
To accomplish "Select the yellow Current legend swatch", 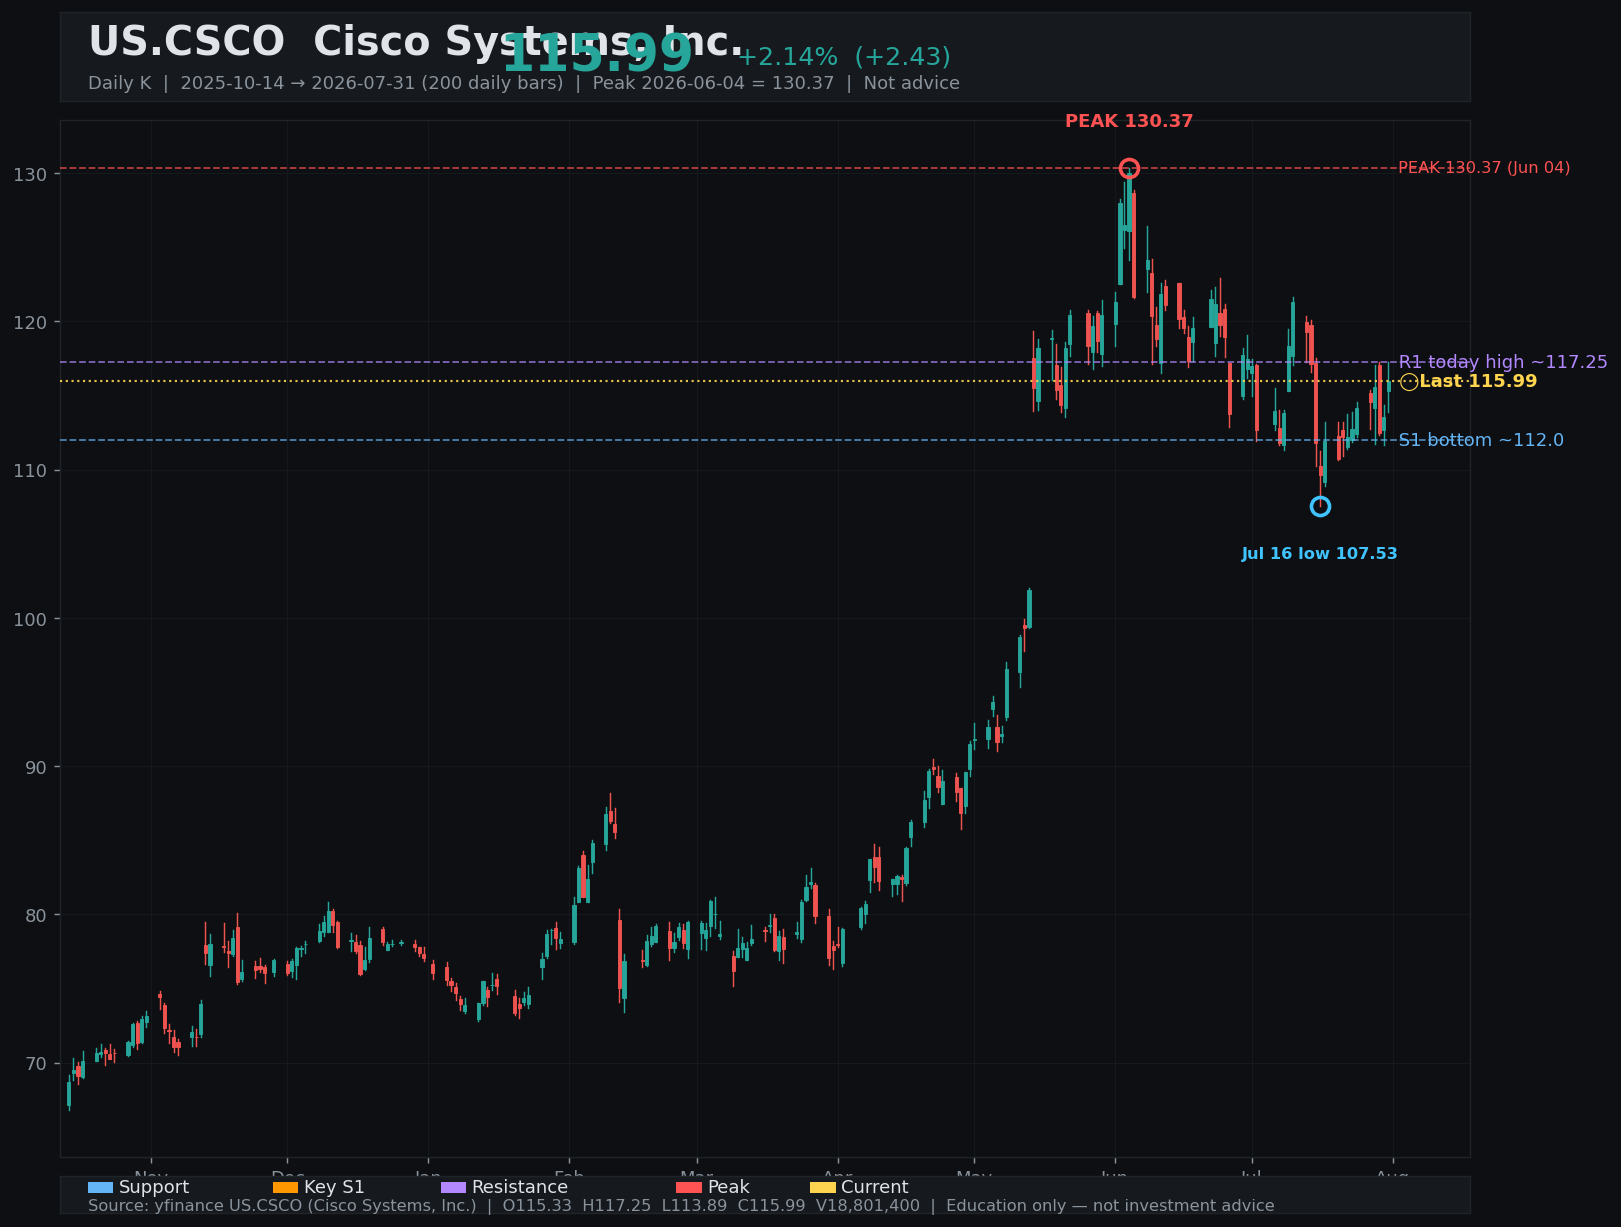I will pyautogui.click(x=823, y=1188).
